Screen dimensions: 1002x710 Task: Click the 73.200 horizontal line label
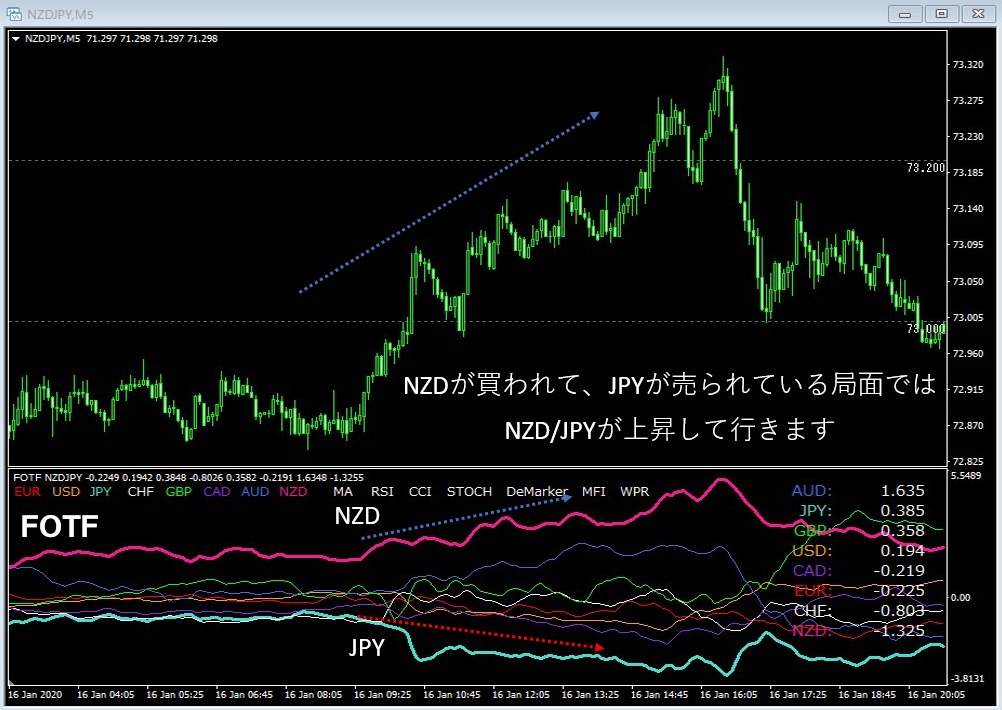925,167
